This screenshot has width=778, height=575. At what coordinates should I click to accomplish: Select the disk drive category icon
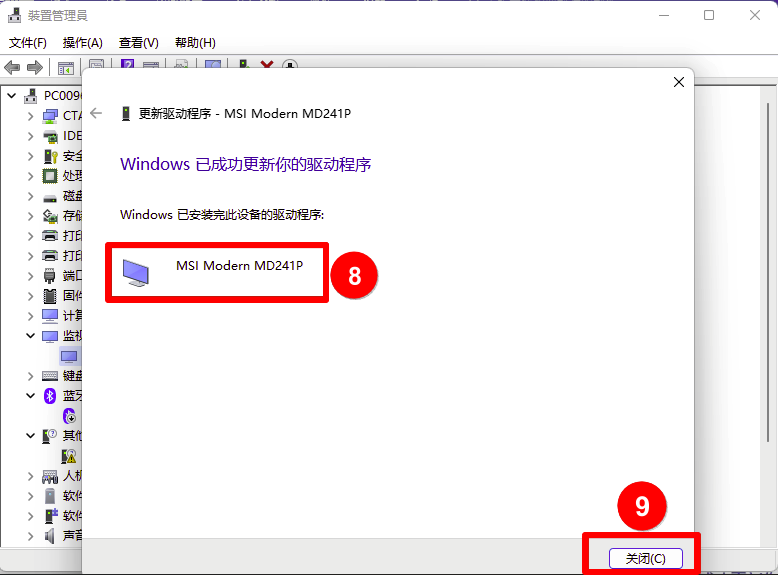(x=50, y=198)
